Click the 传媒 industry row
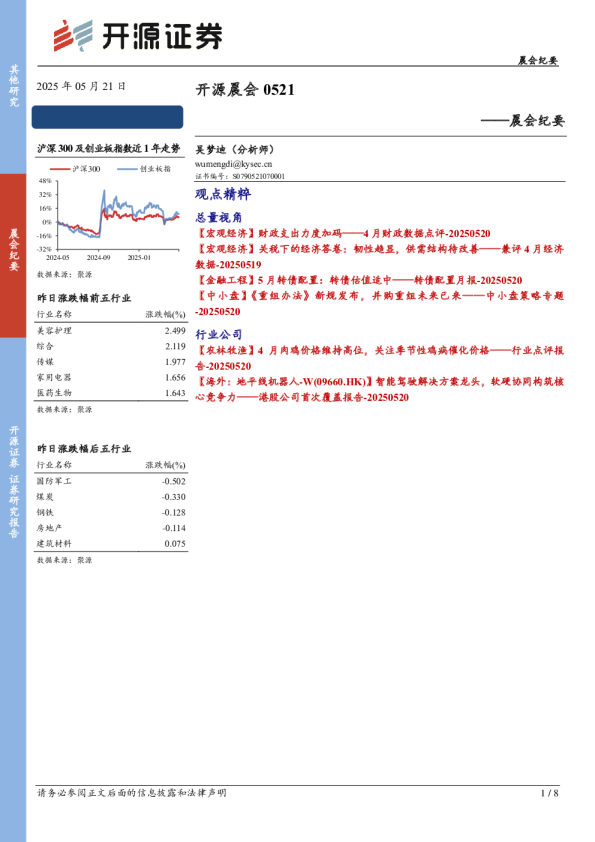This screenshot has height=842, width=595. [x=111, y=362]
